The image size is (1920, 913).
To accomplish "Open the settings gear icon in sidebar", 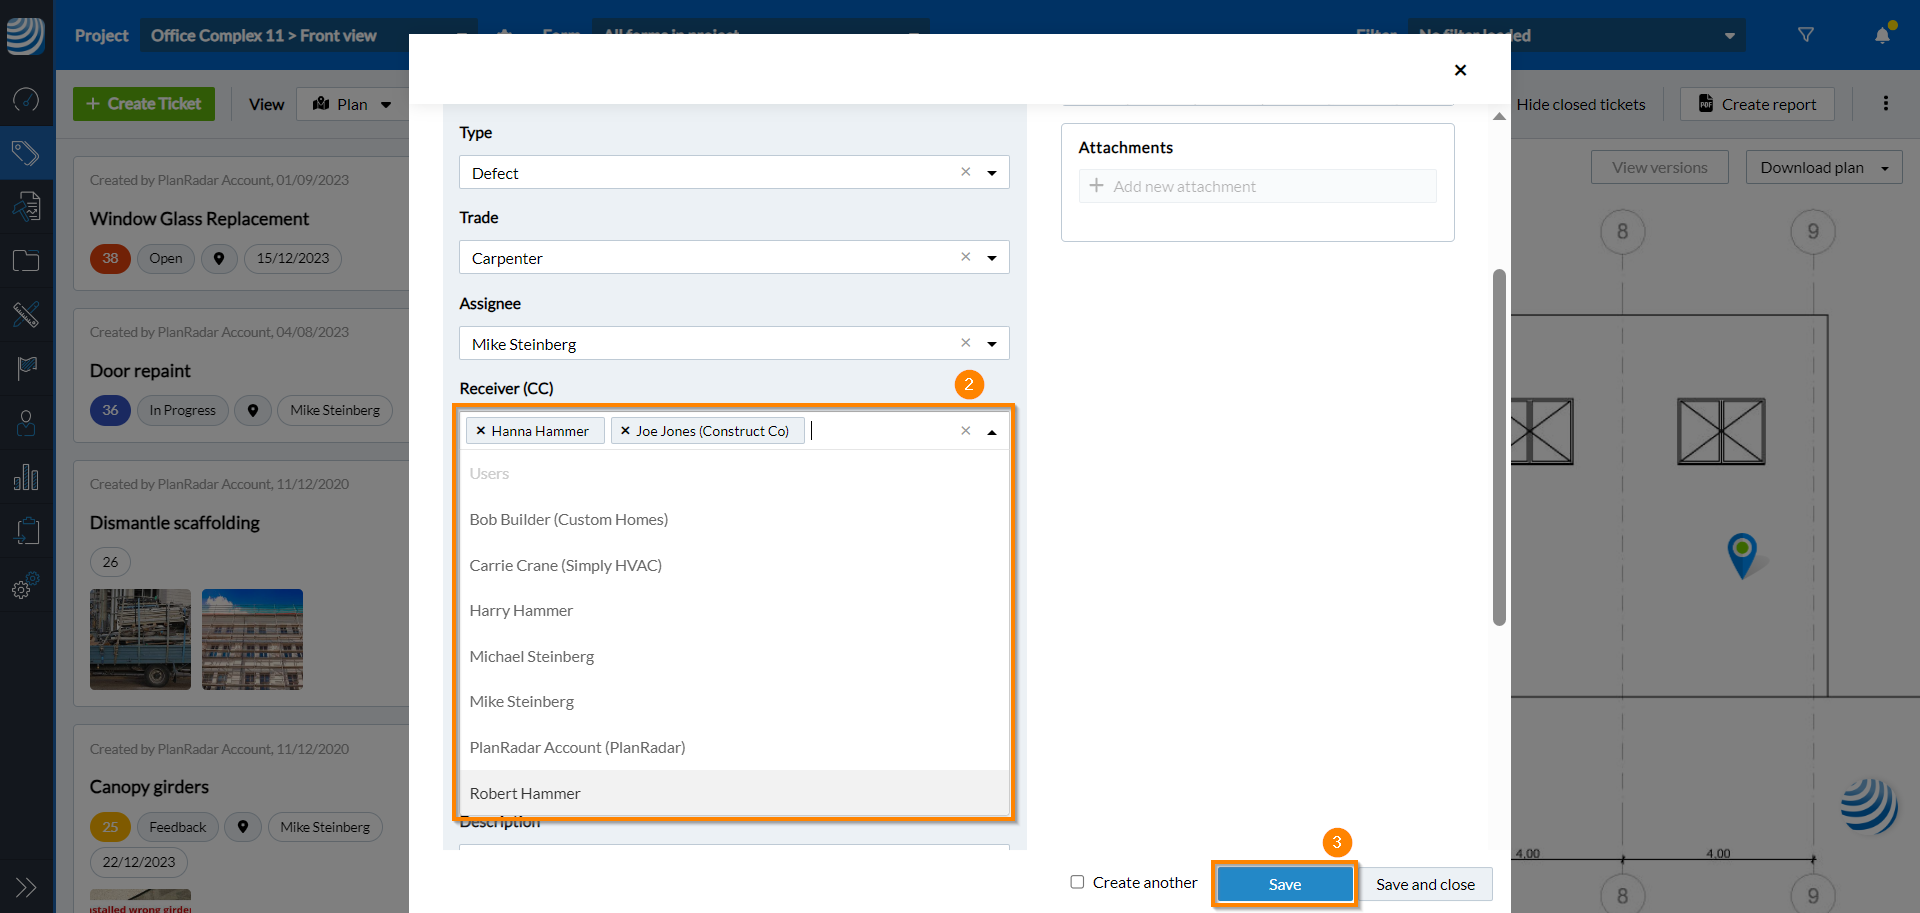I will click(x=26, y=587).
